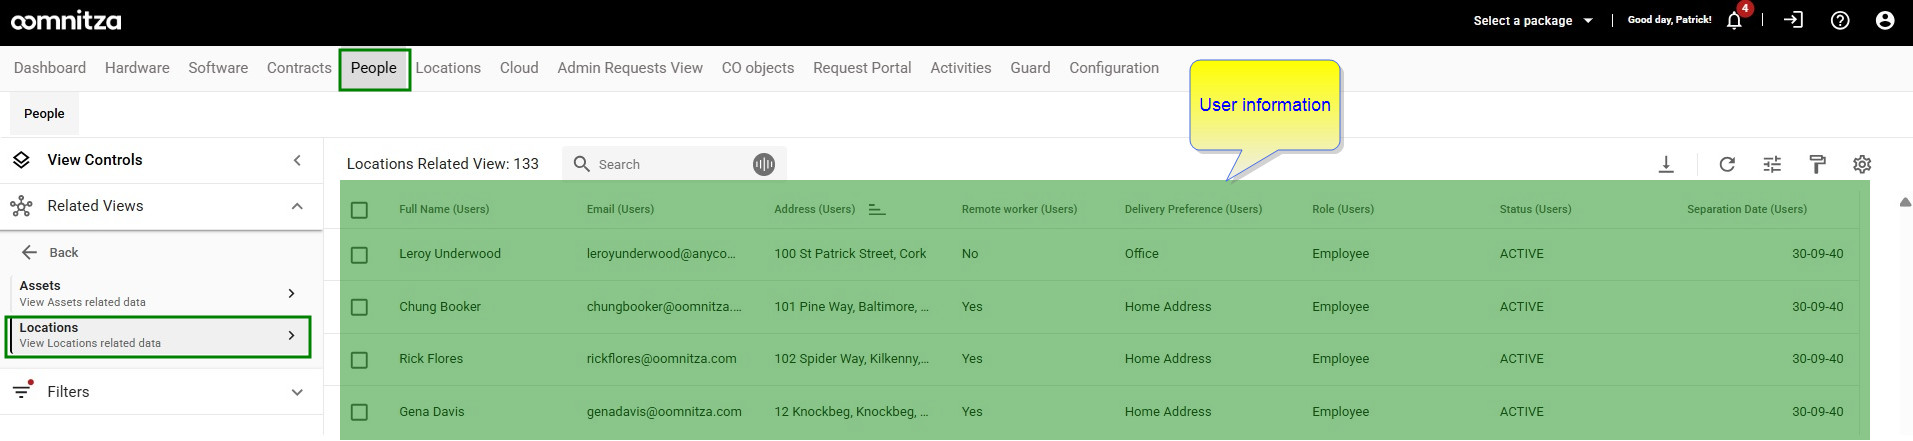Click the Oomnitza logo

(x=66, y=21)
